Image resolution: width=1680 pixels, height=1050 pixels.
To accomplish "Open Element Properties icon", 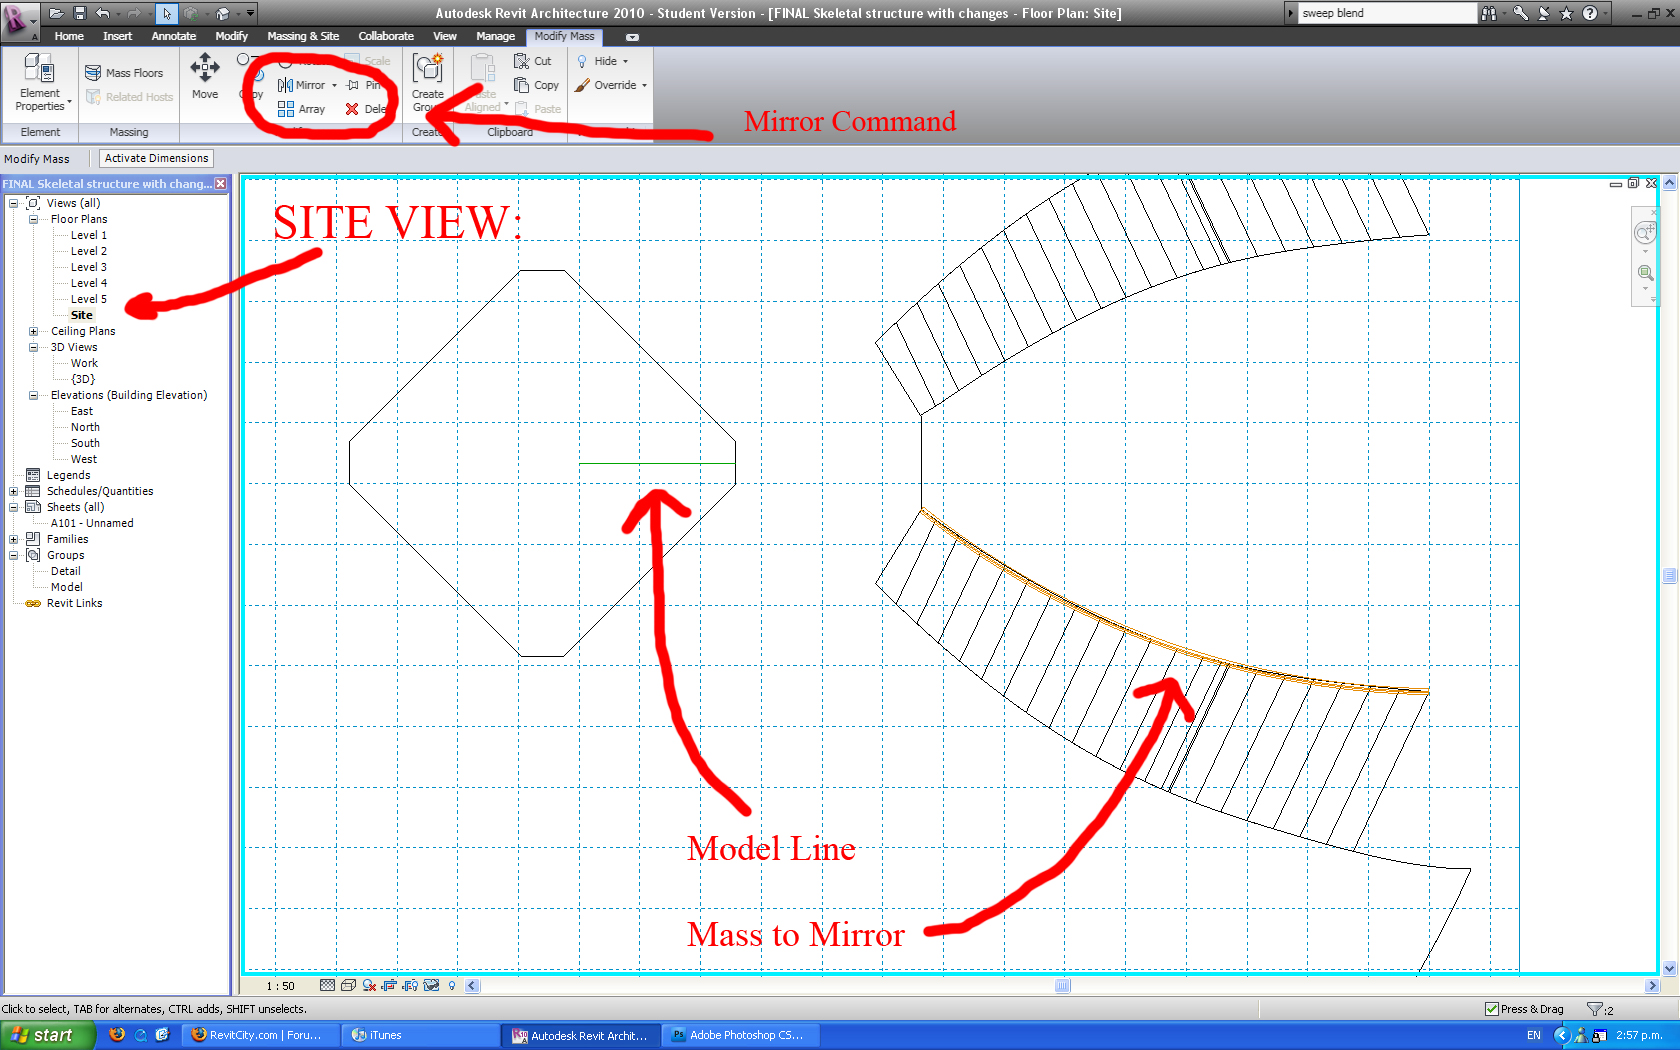I will point(40,70).
